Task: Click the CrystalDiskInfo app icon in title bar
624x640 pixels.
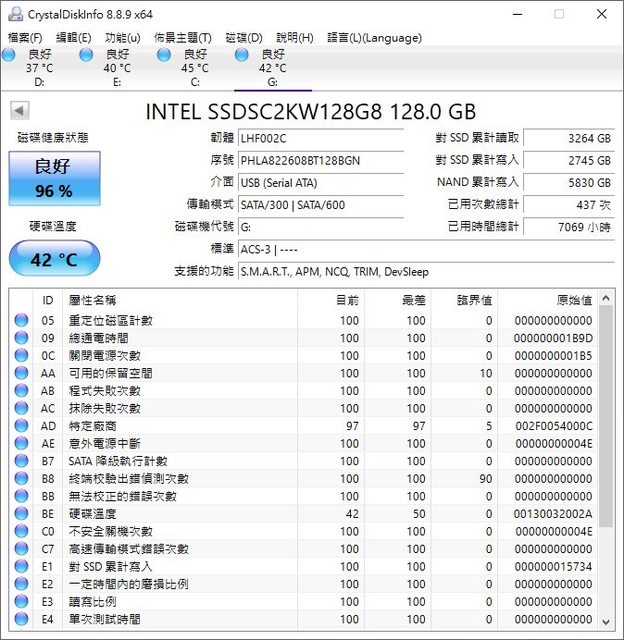Action: (13, 14)
